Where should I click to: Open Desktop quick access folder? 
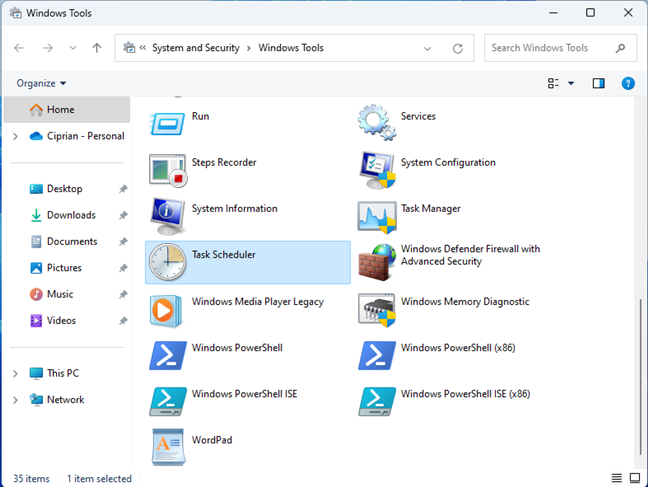point(56,189)
